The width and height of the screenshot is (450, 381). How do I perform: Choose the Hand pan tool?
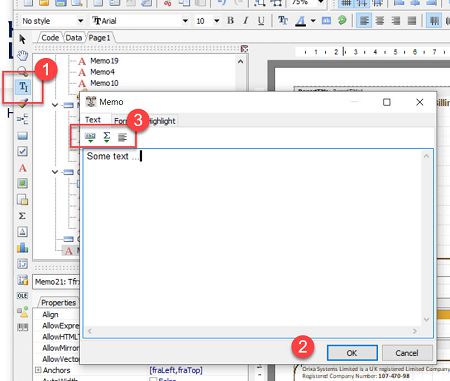pyautogui.click(x=22, y=55)
